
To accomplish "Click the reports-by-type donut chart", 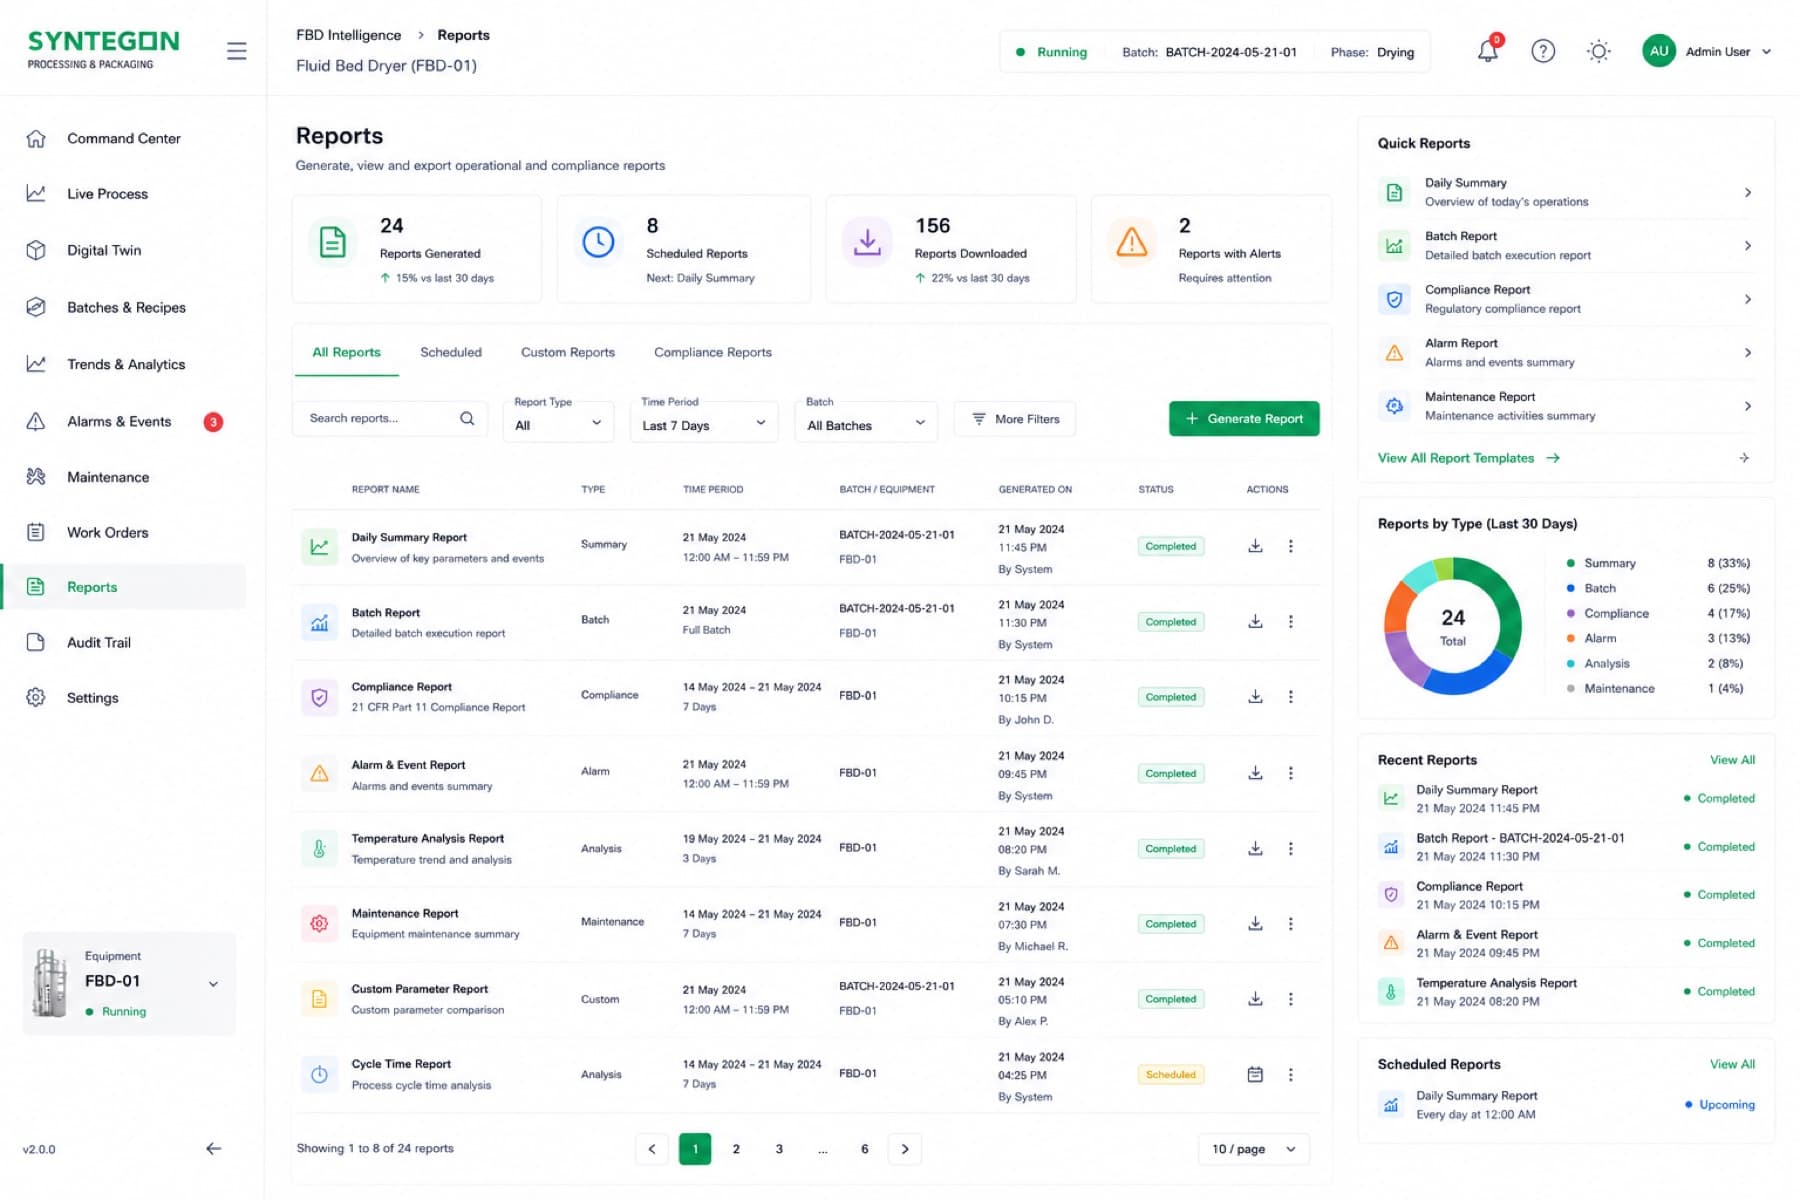I will 1453,626.
